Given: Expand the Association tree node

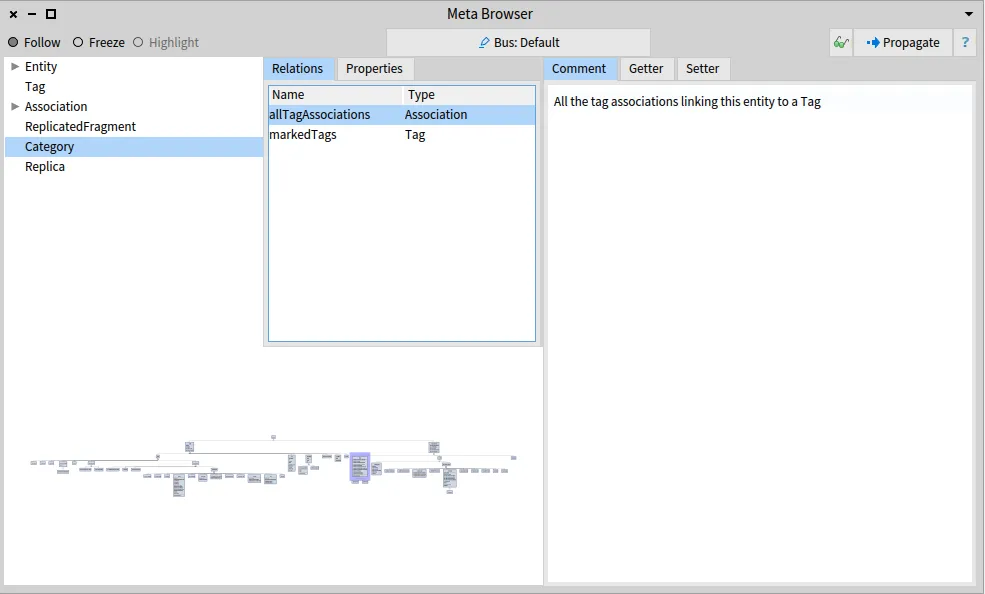Looking at the screenshot, I should (x=15, y=107).
